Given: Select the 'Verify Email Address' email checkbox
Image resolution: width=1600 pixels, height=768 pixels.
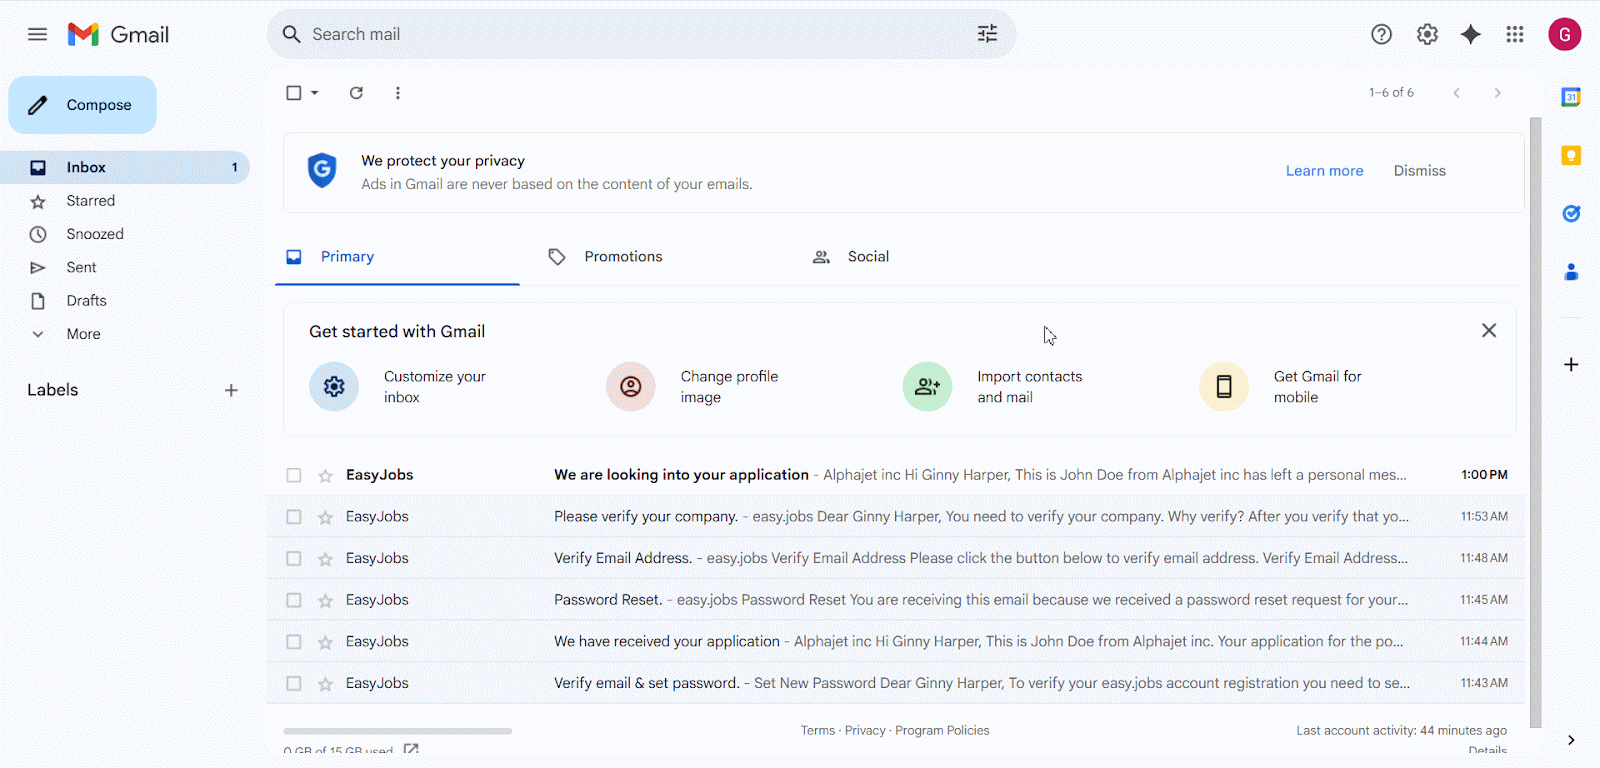Looking at the screenshot, I should (x=294, y=559).
